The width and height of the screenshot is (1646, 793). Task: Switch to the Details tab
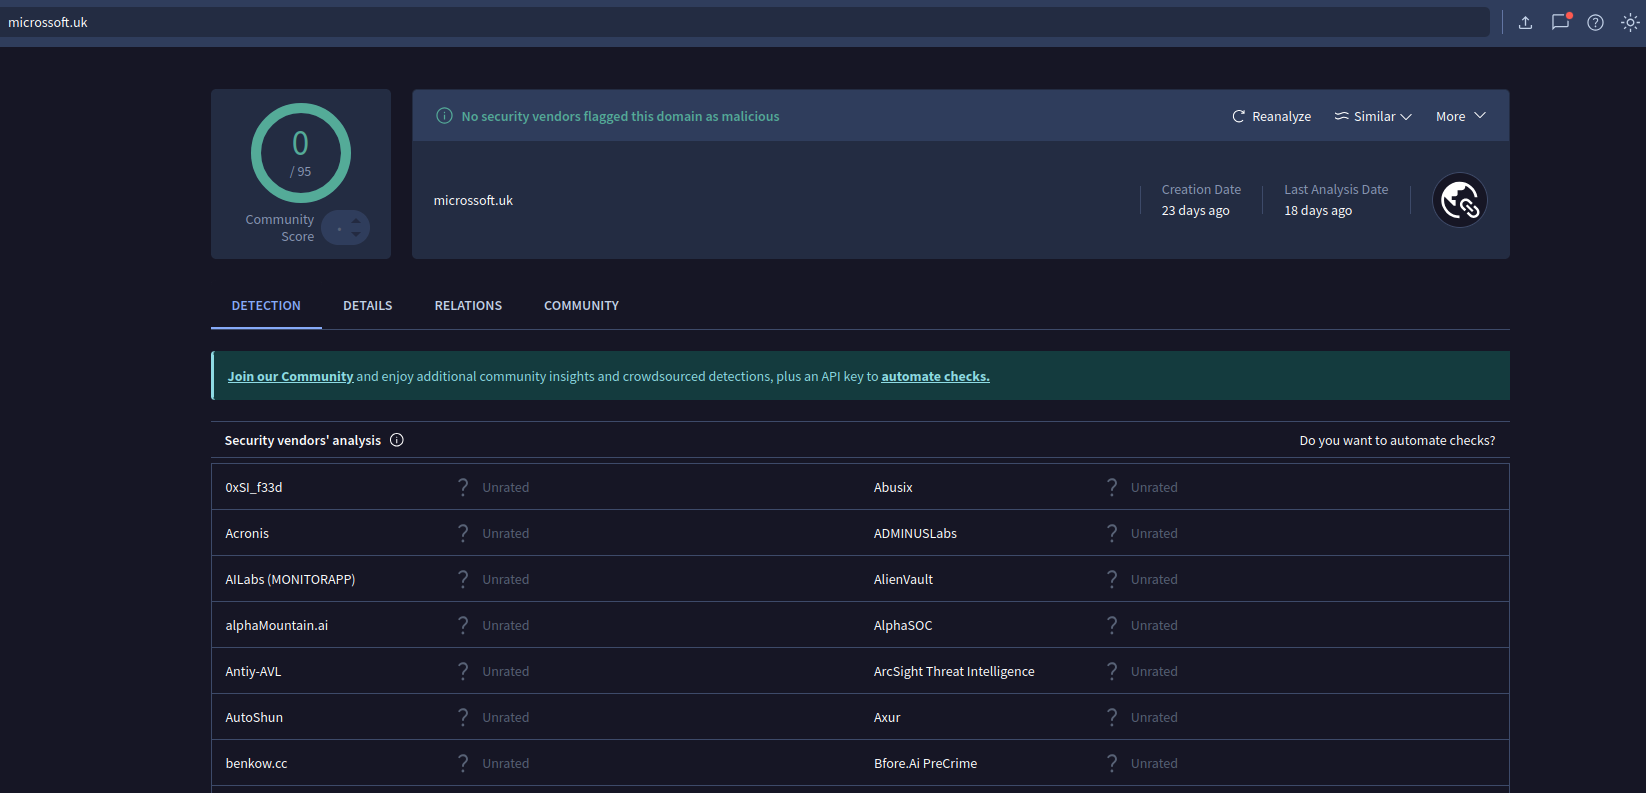367,306
